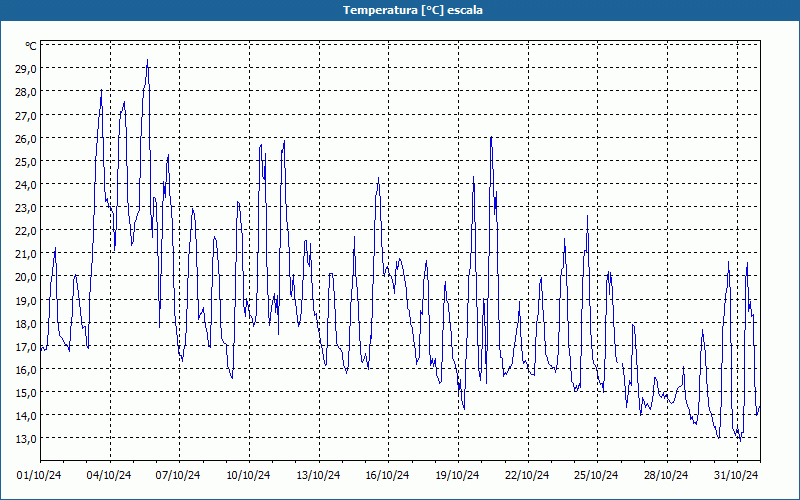Click the 25/10/24 date label

[x=596, y=475]
